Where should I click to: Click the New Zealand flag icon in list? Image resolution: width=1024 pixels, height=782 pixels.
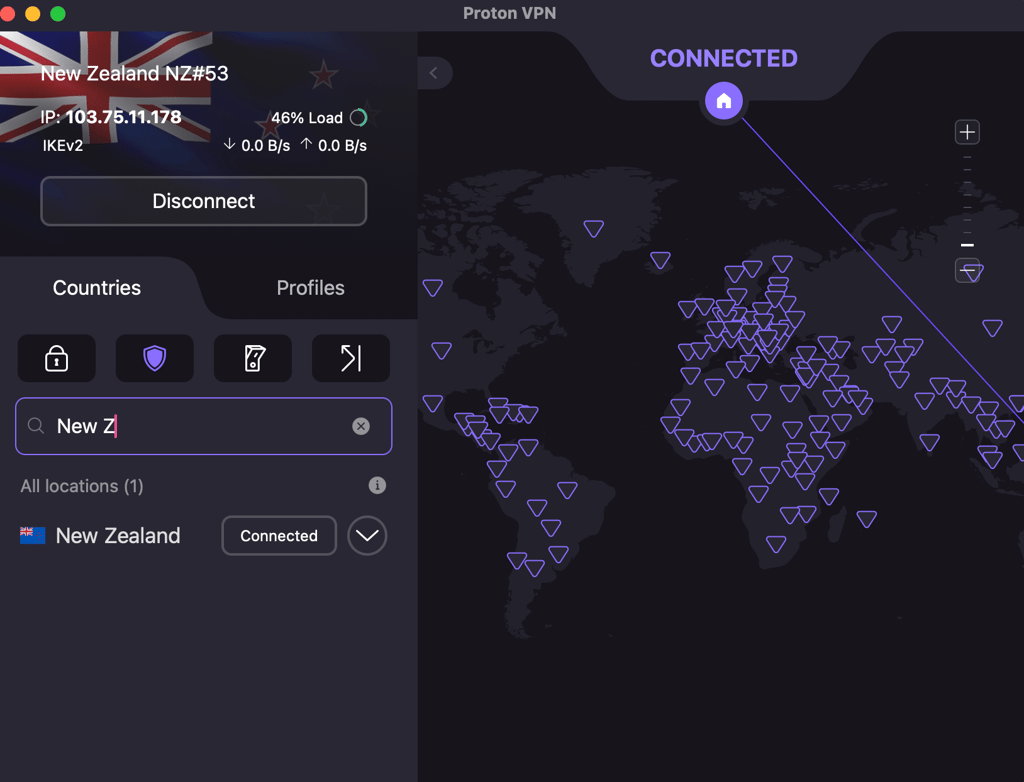[x=33, y=536]
